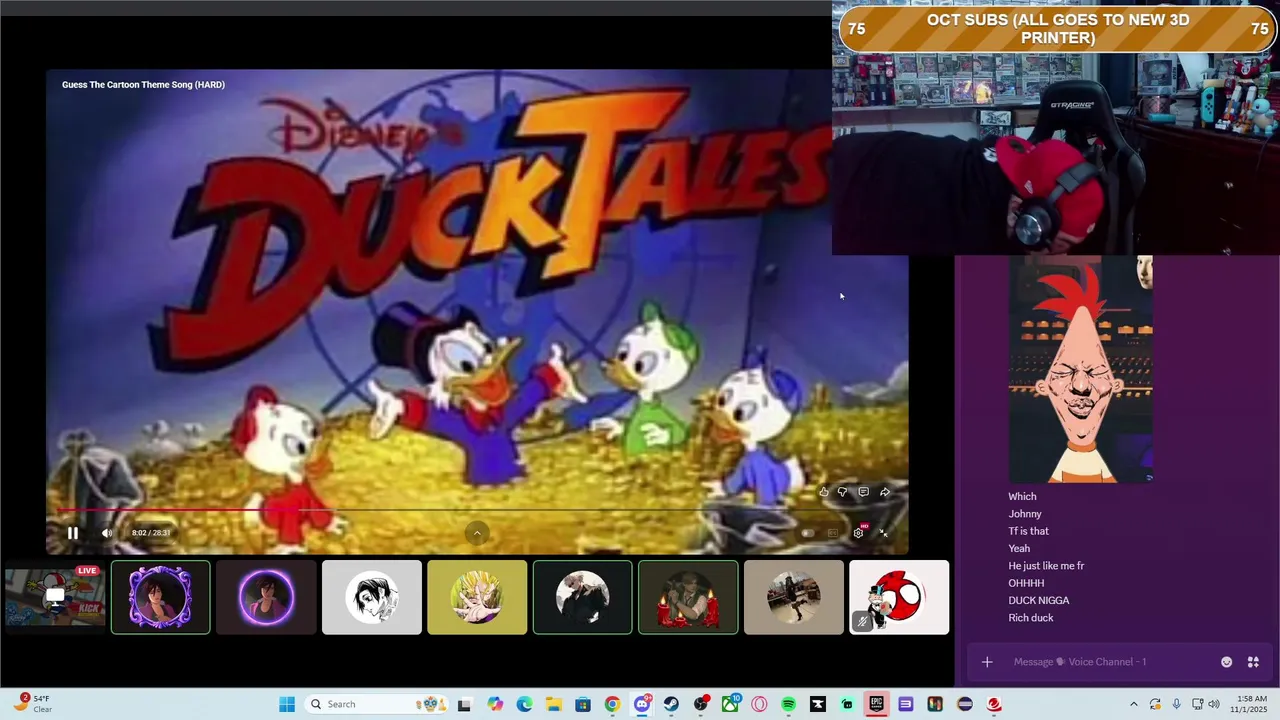1280x720 pixels.
Task: Open the cartoon face image in chat
Action: click(1080, 370)
